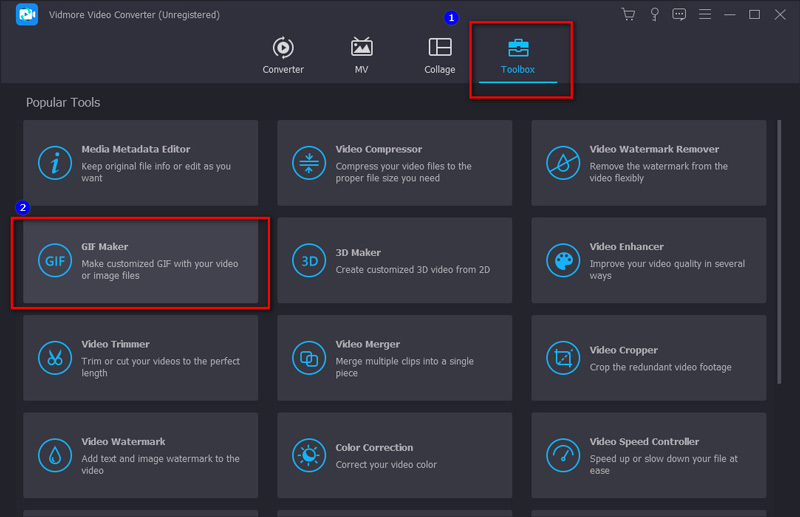800x517 pixels.
Task: Minimize the Vidmore window
Action: [730, 14]
